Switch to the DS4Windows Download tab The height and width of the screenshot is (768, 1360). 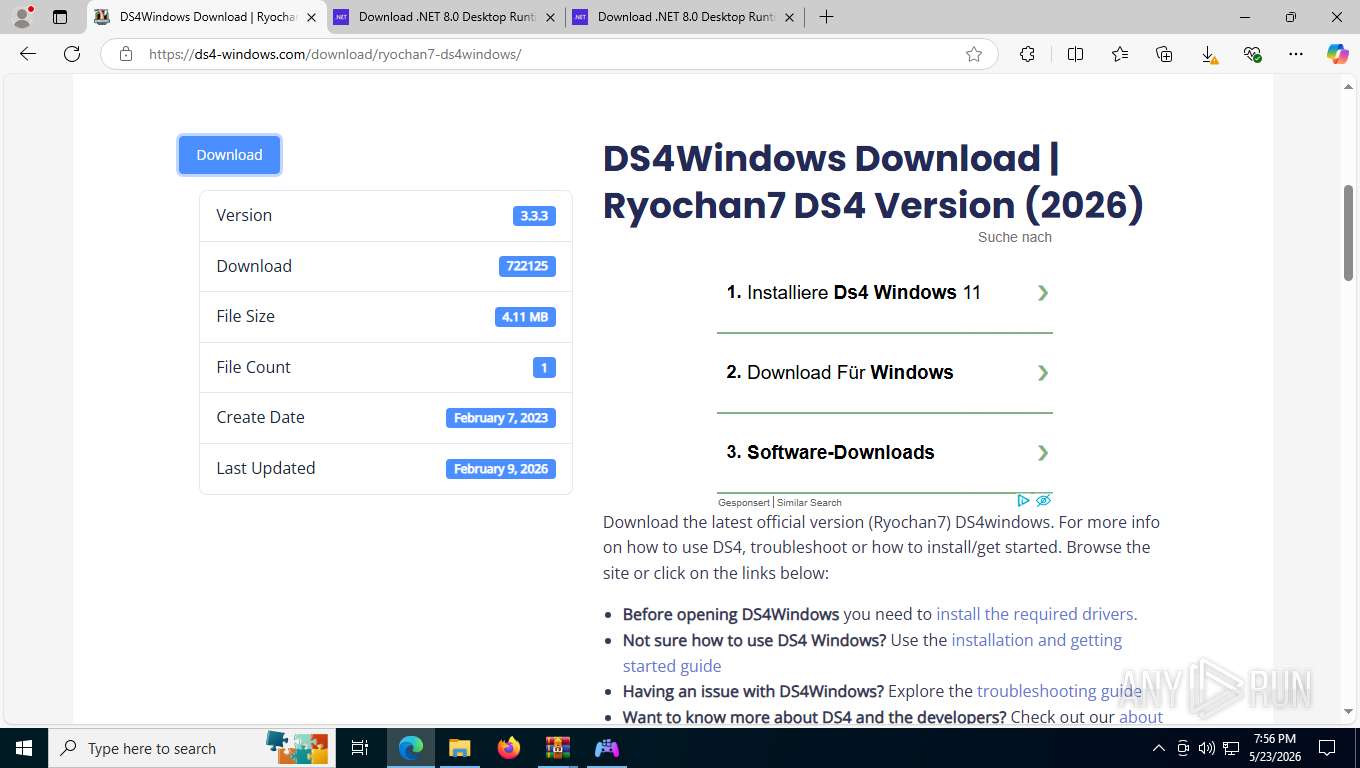pyautogui.click(x=206, y=17)
